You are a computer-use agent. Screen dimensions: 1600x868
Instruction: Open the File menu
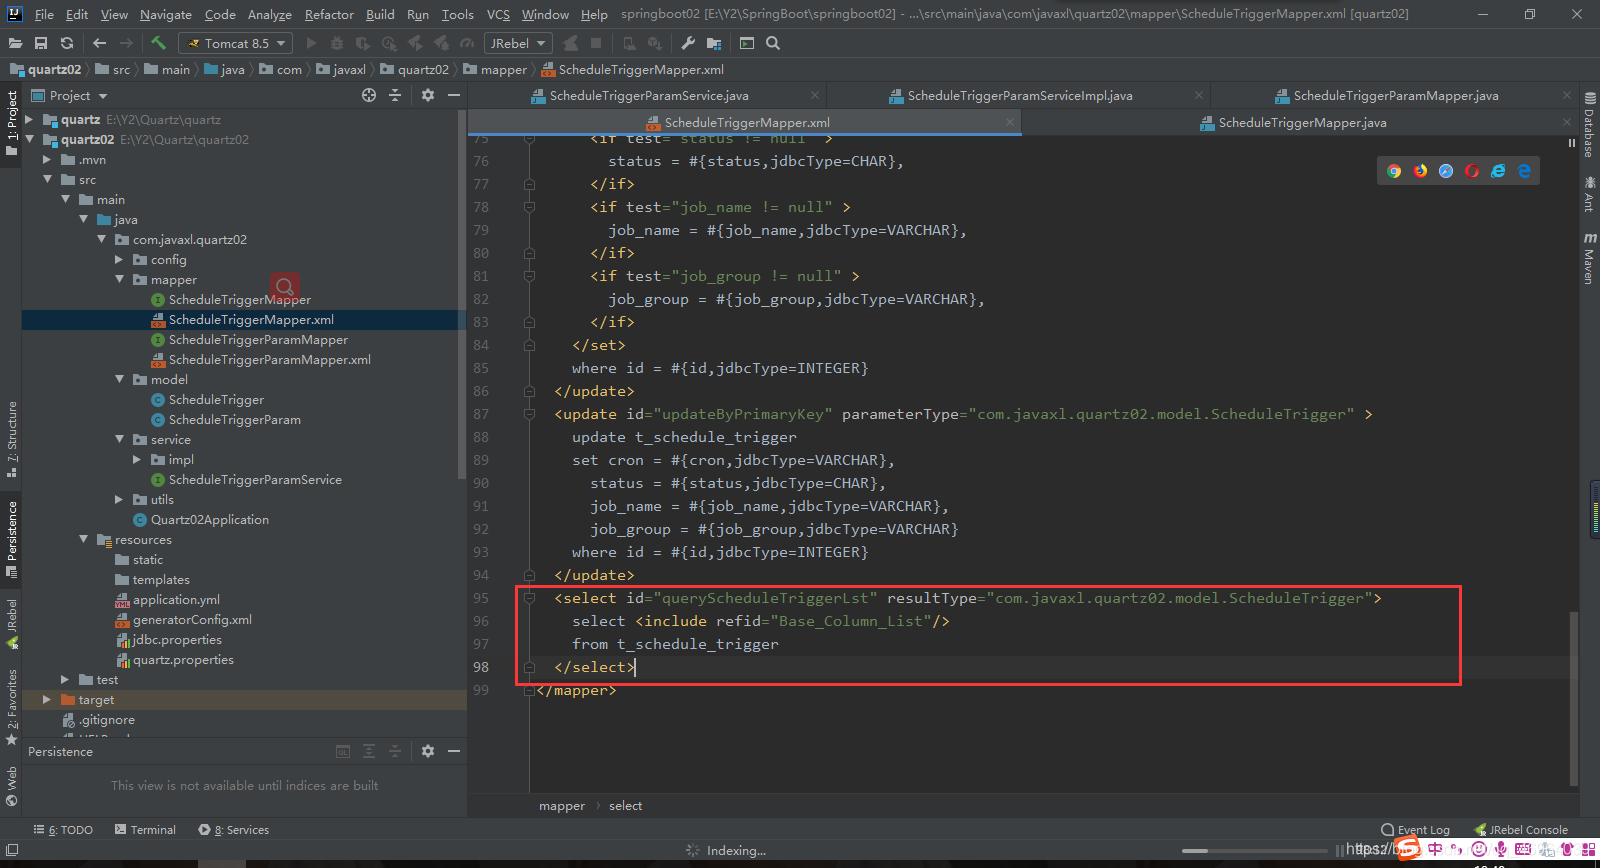pos(44,14)
